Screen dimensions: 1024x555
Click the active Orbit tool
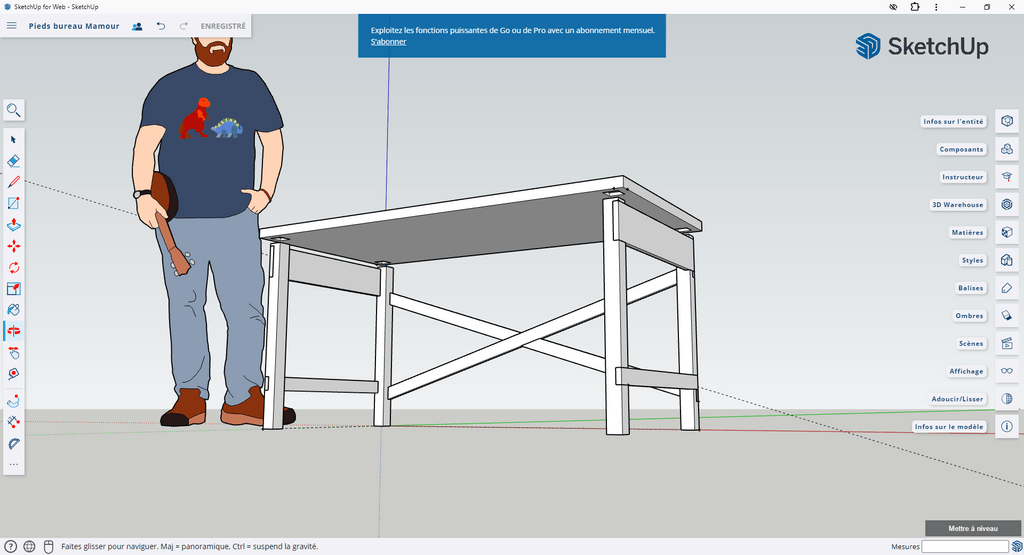[14, 331]
